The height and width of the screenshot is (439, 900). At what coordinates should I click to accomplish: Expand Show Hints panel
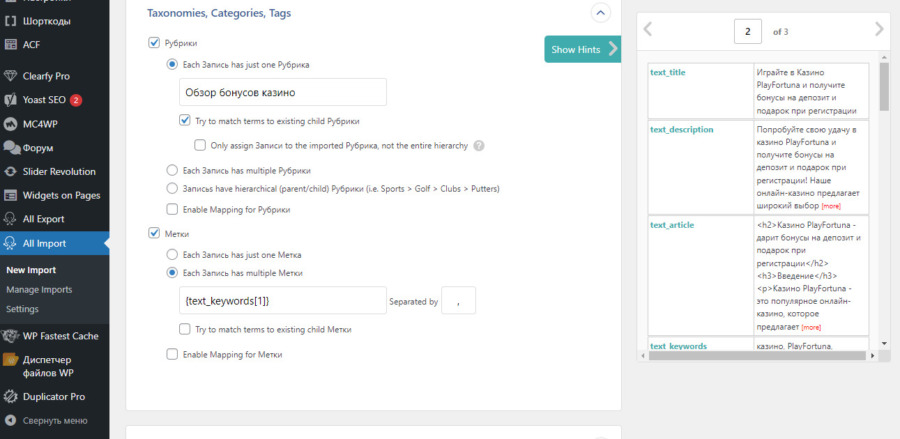tap(583, 49)
